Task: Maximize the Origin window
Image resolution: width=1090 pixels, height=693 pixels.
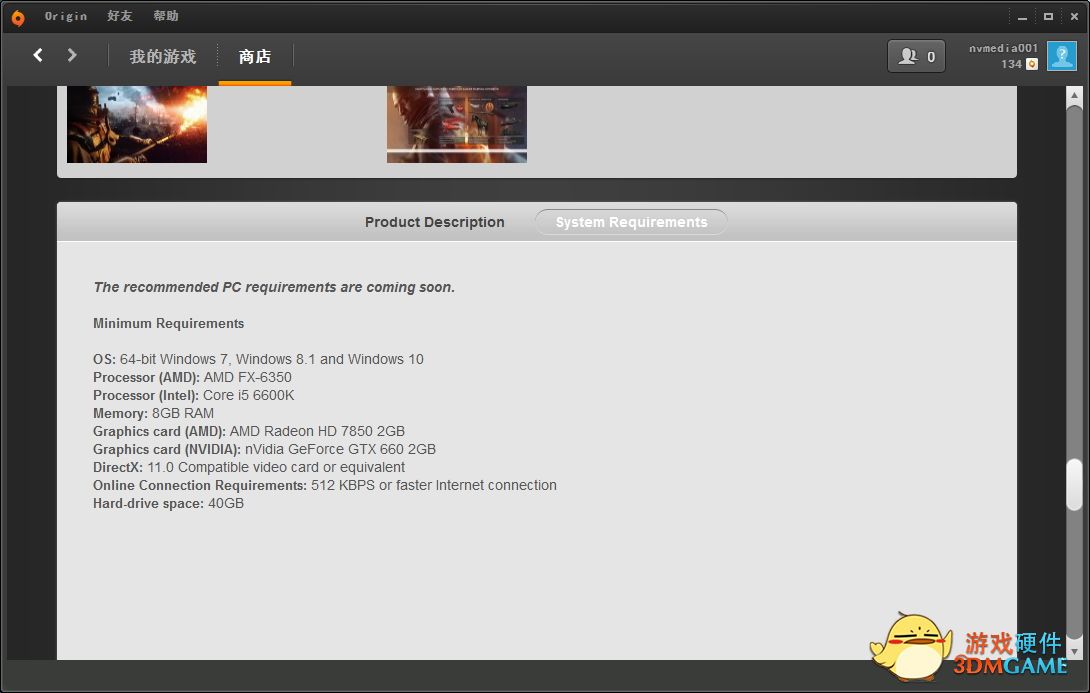Action: [x=1048, y=16]
